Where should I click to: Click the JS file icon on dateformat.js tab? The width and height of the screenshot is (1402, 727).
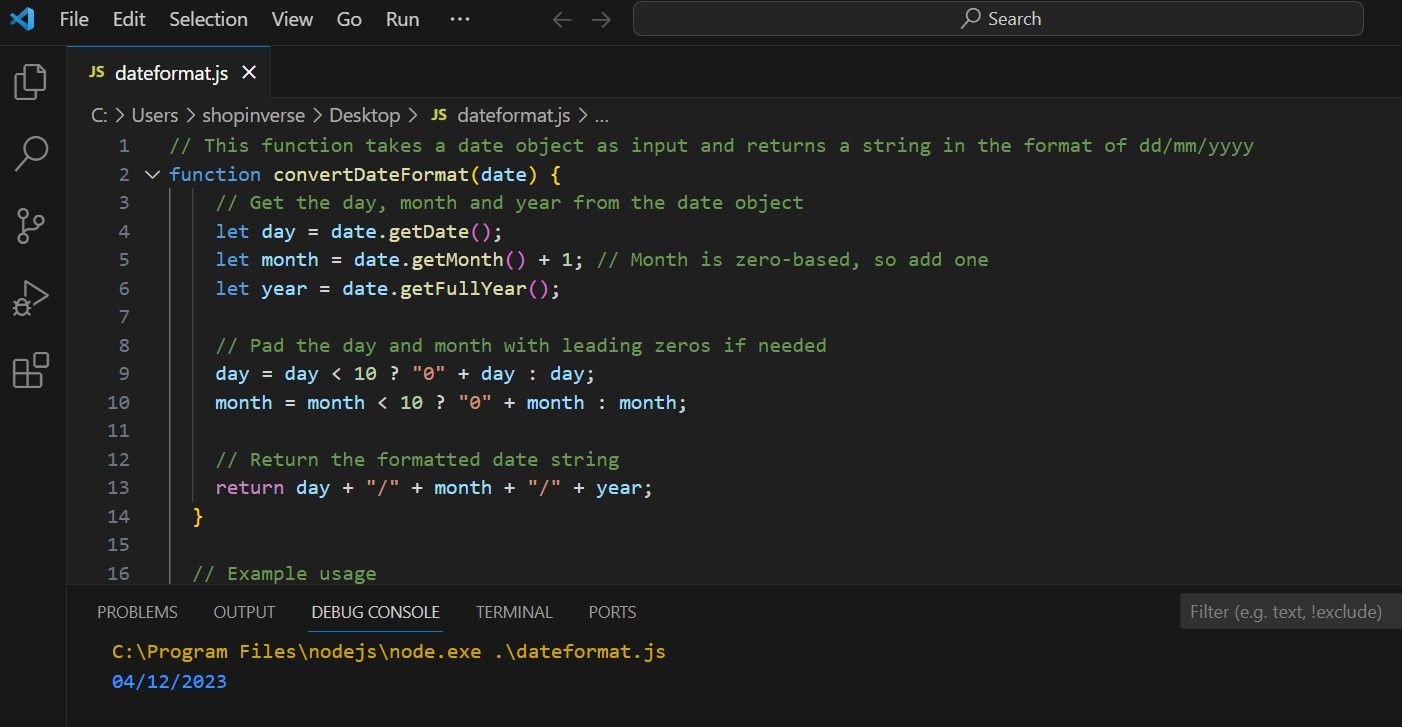point(97,72)
